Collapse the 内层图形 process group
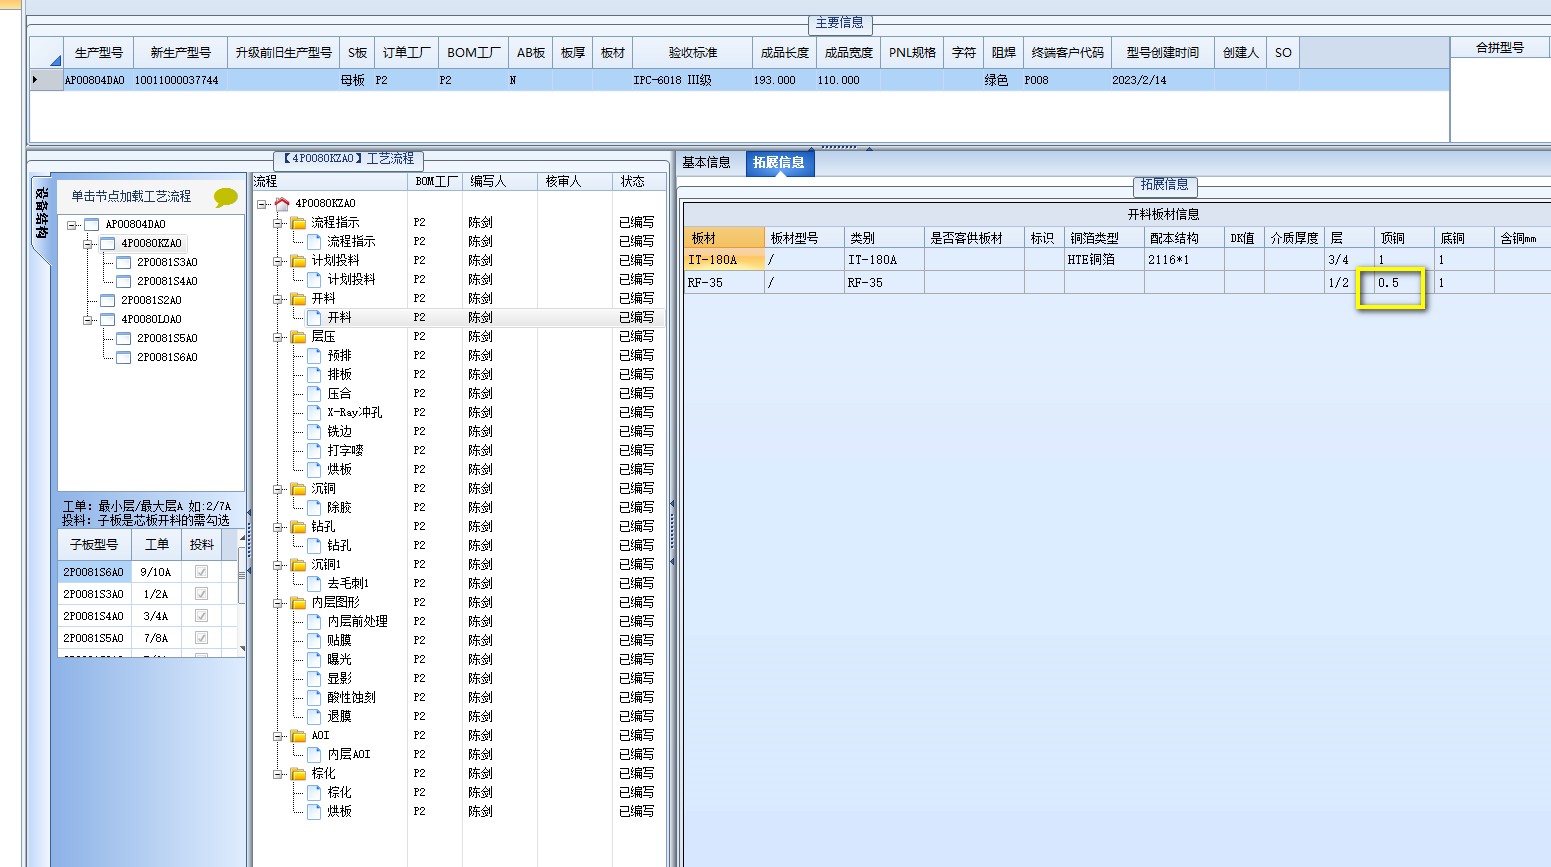This screenshot has width=1551, height=867. coord(278,602)
